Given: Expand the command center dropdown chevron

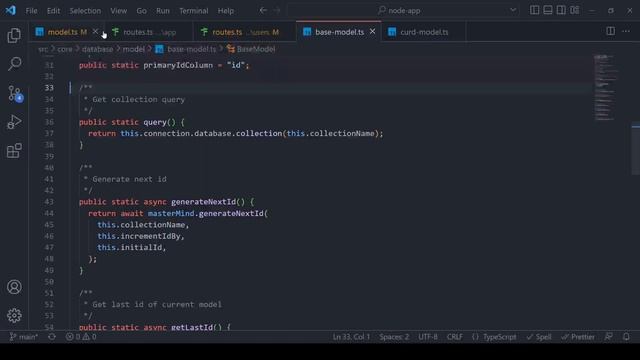Looking at the screenshot, I should point(513,10).
